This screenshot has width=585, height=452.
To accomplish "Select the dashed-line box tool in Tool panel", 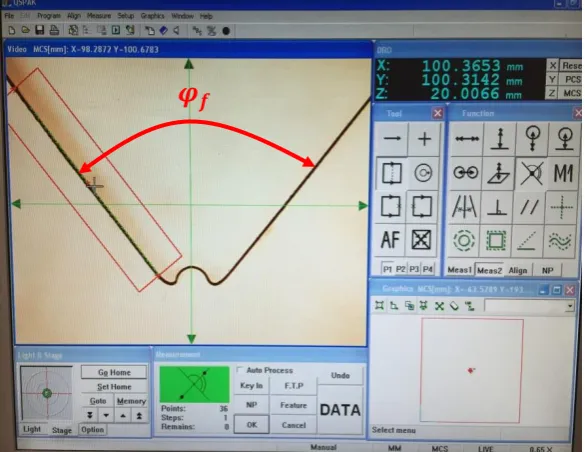I will [x=391, y=173].
